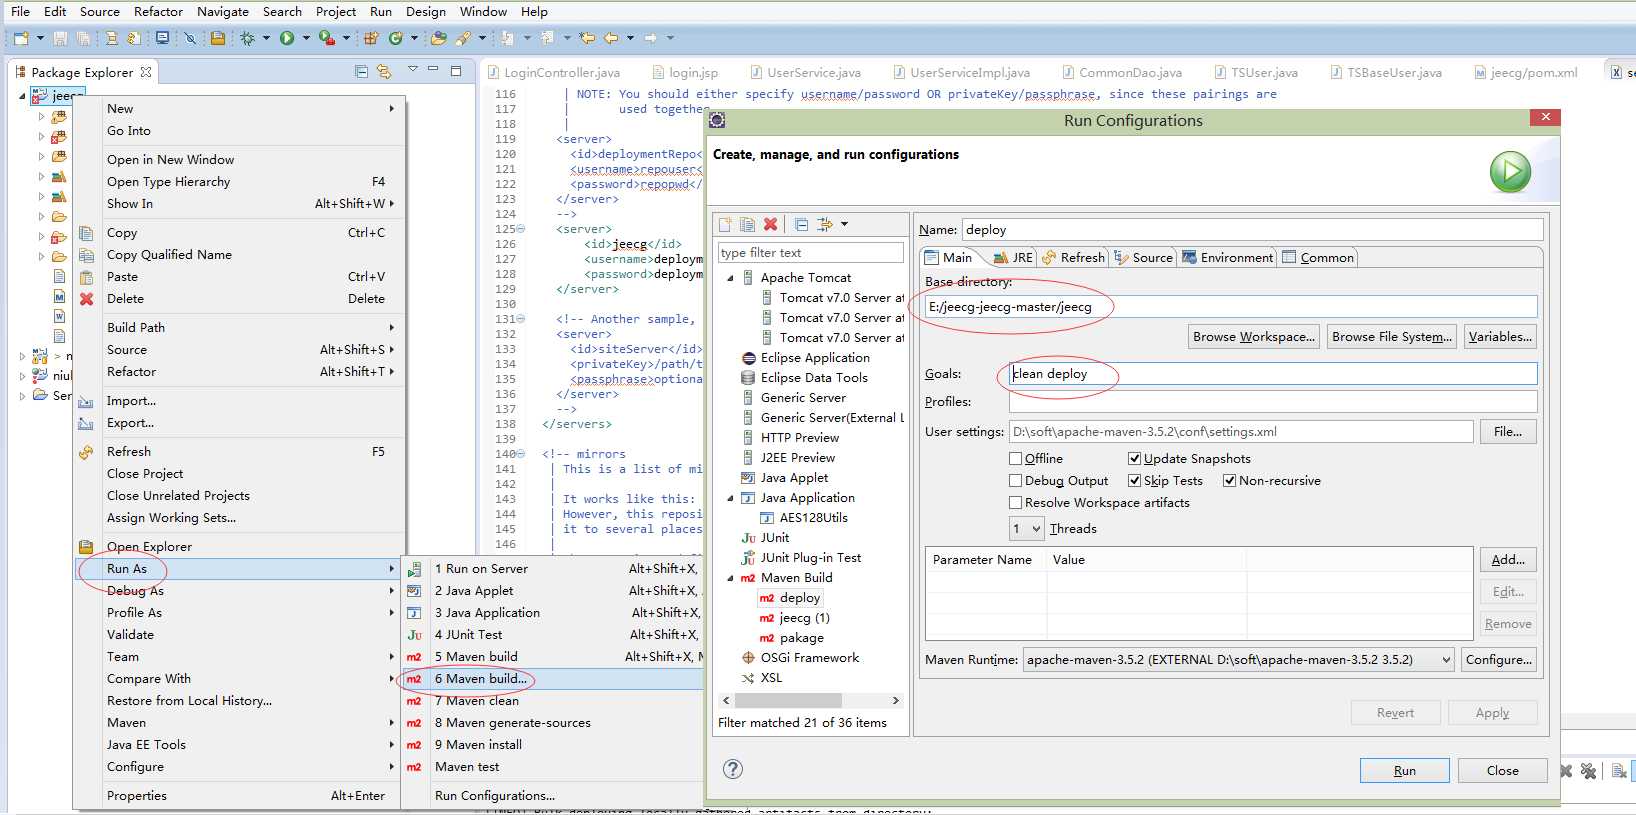The width and height of the screenshot is (1636, 815).
Task: Click Link with Editor icon in Package Explorer
Action: [383, 71]
